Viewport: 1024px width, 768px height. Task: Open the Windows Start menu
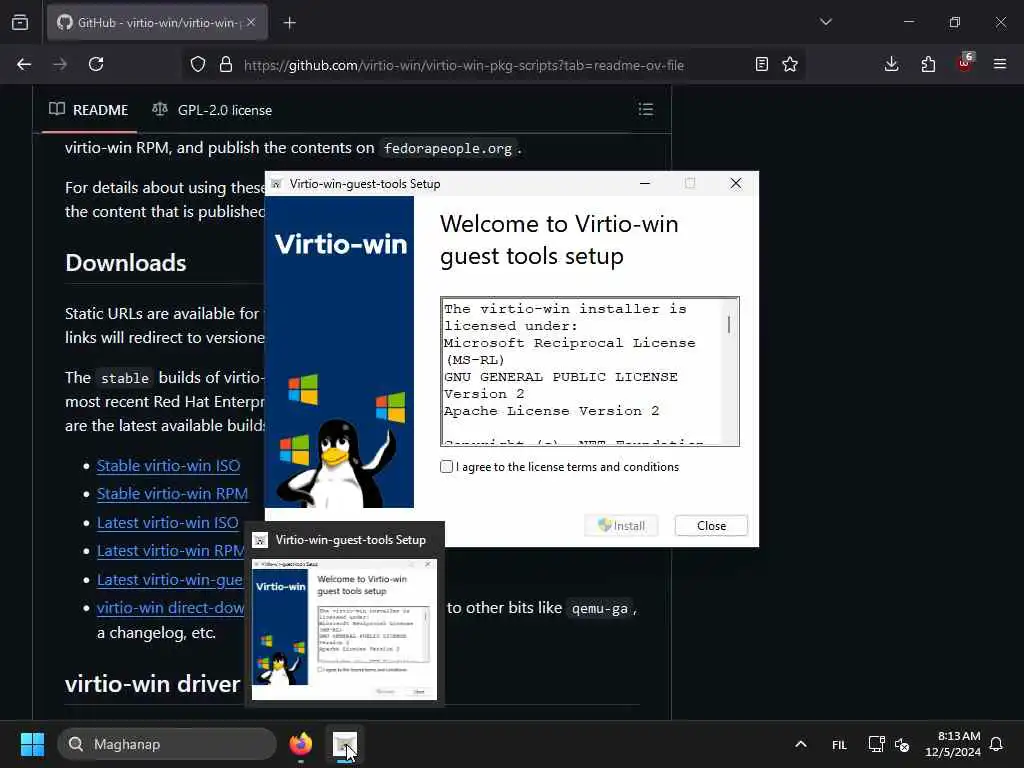pos(32,744)
